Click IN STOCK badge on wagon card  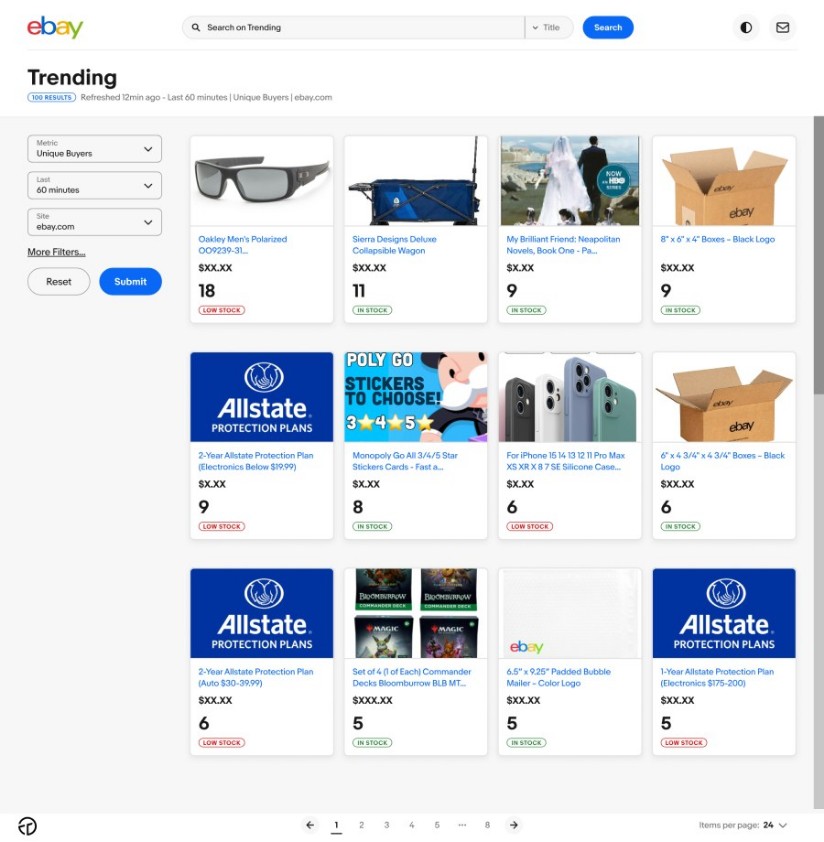pyautogui.click(x=372, y=310)
